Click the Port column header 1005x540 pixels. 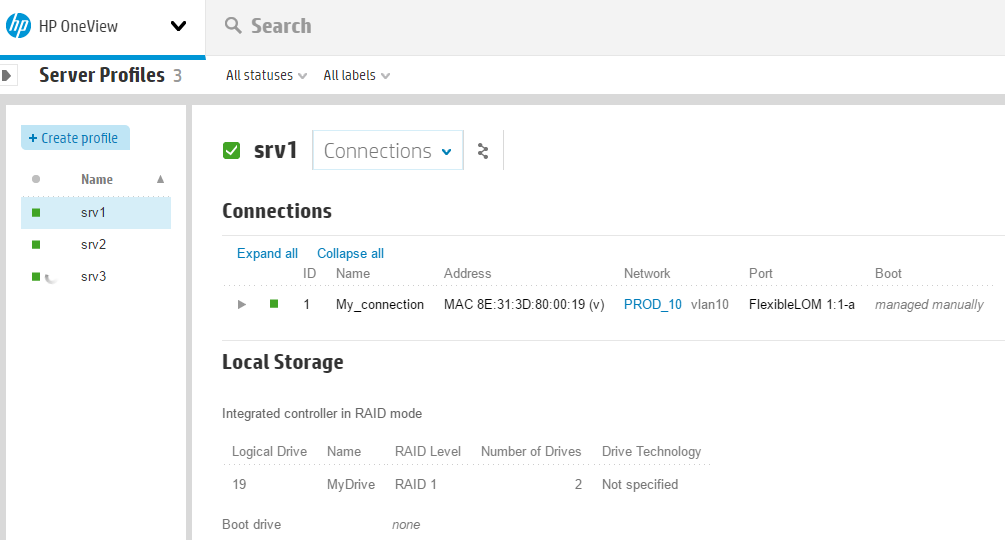click(x=761, y=274)
